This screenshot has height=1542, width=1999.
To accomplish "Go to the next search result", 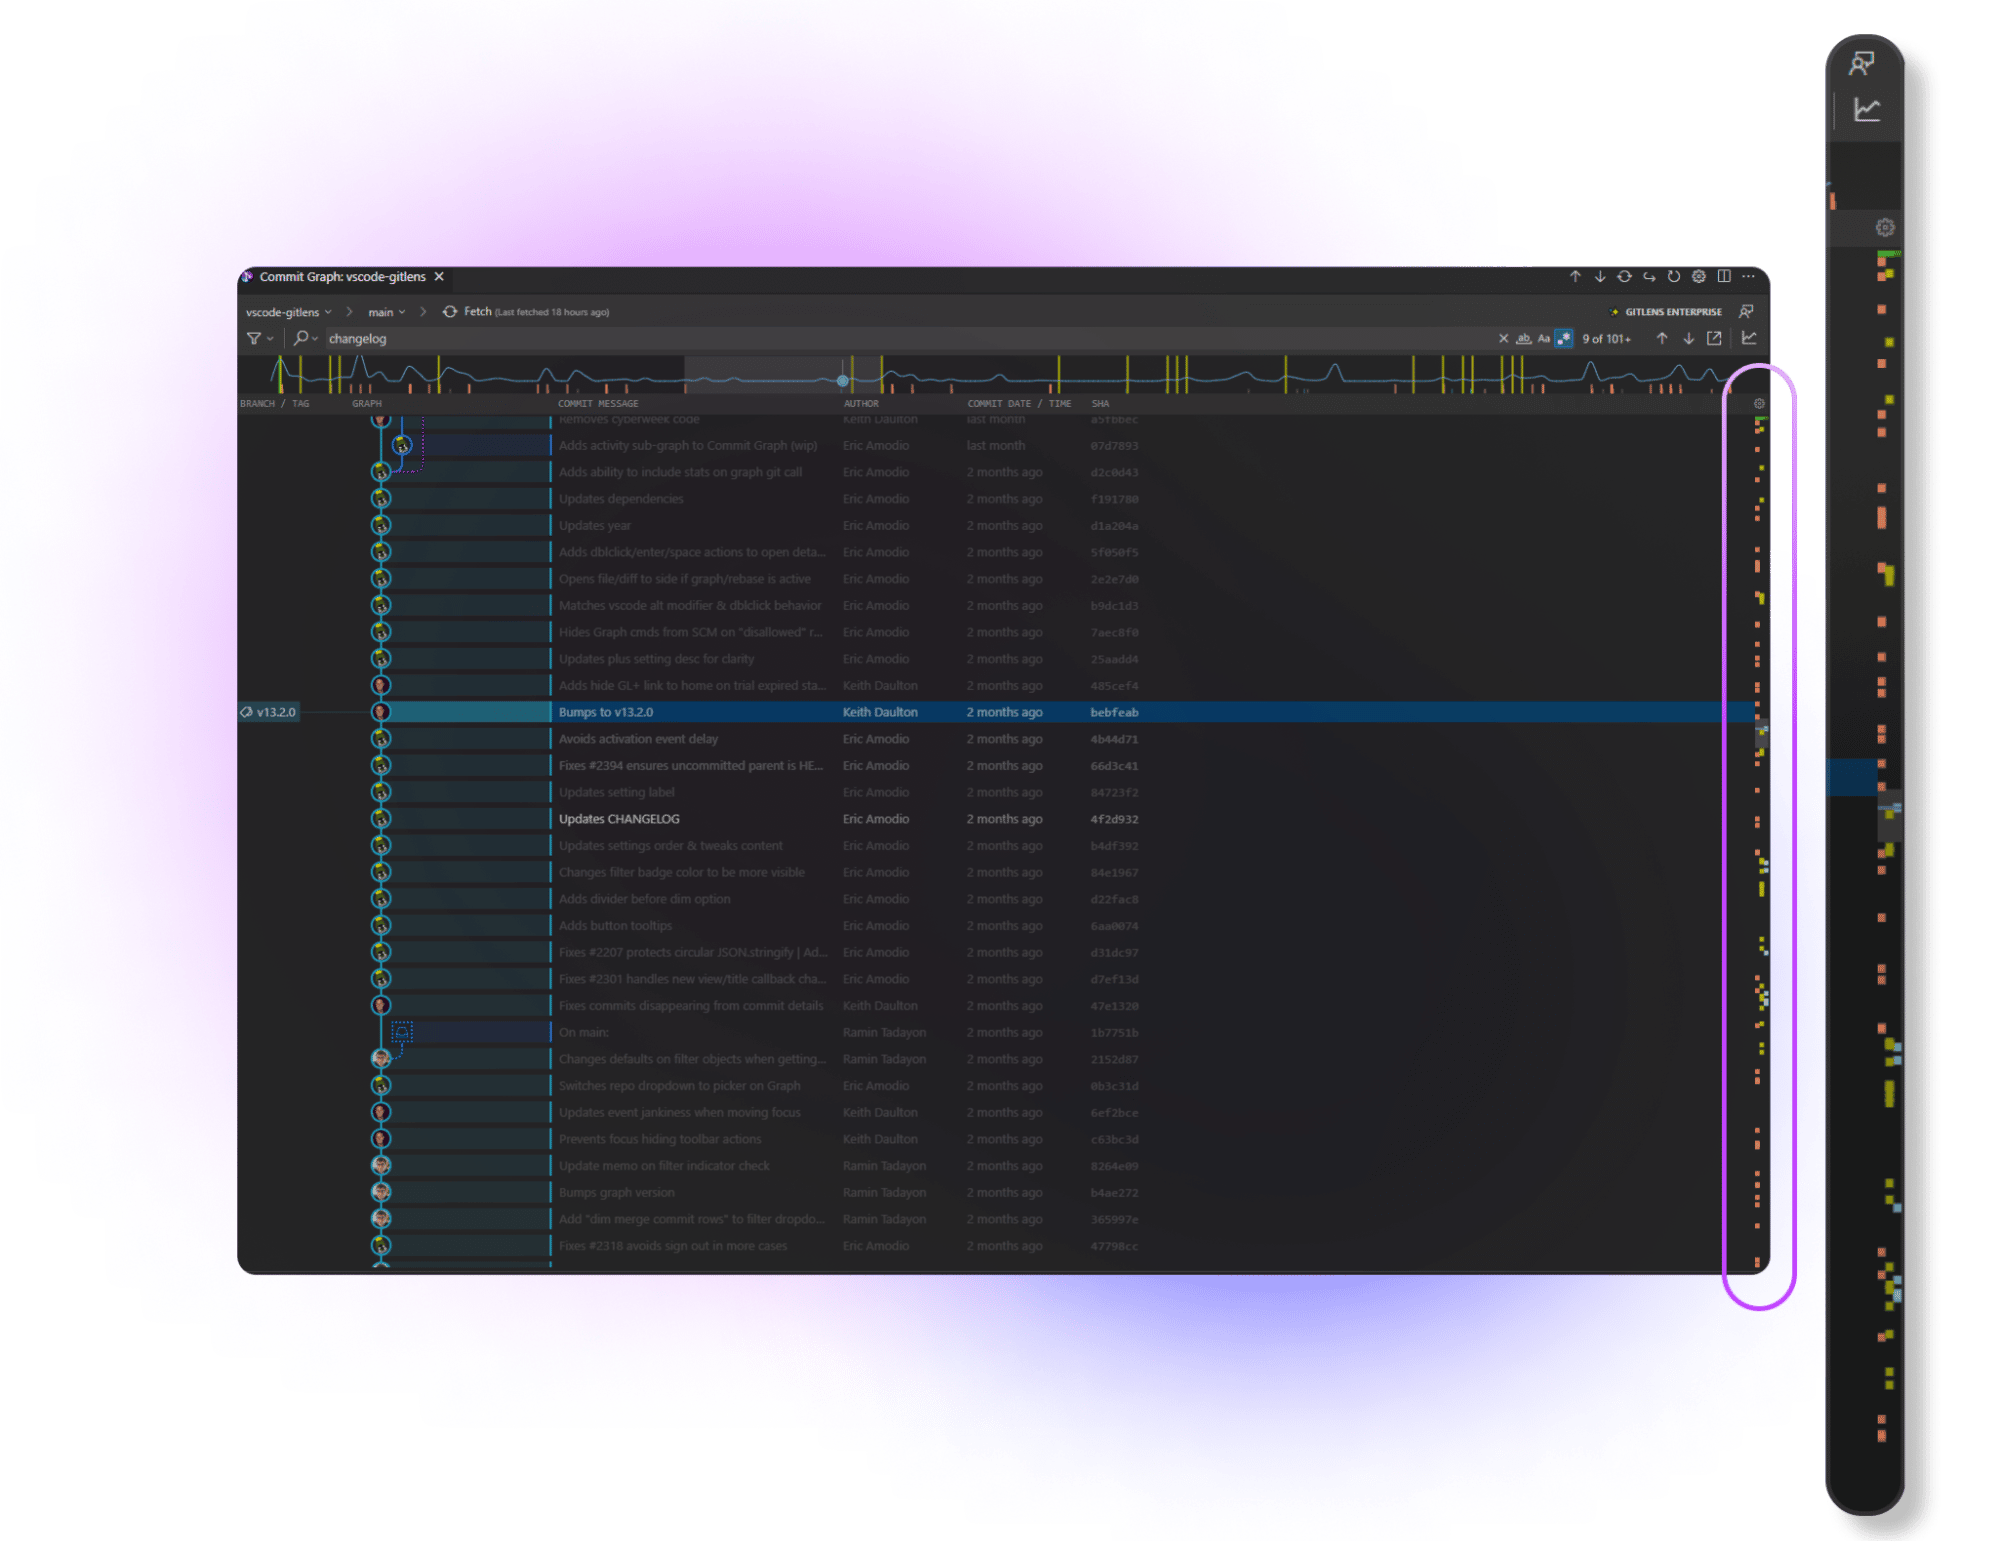I will click(1688, 339).
